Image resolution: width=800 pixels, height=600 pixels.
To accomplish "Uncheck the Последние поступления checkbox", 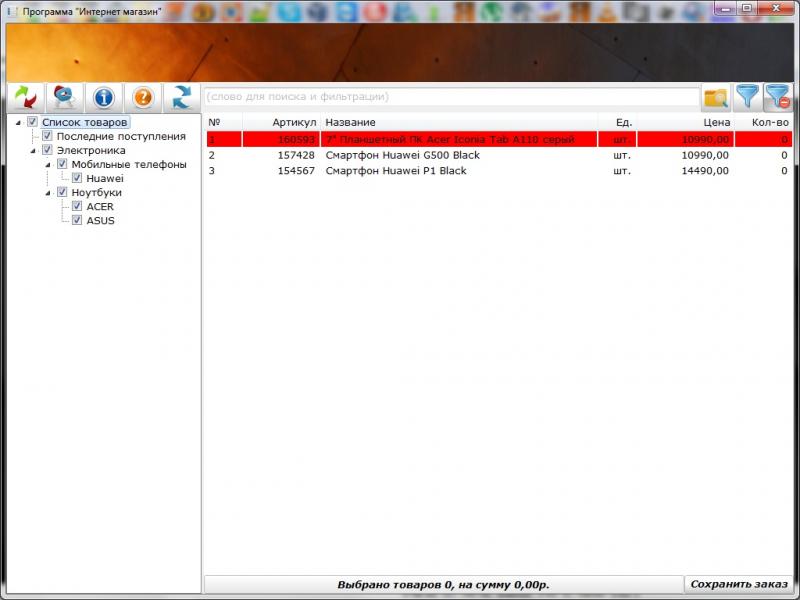I will point(47,136).
